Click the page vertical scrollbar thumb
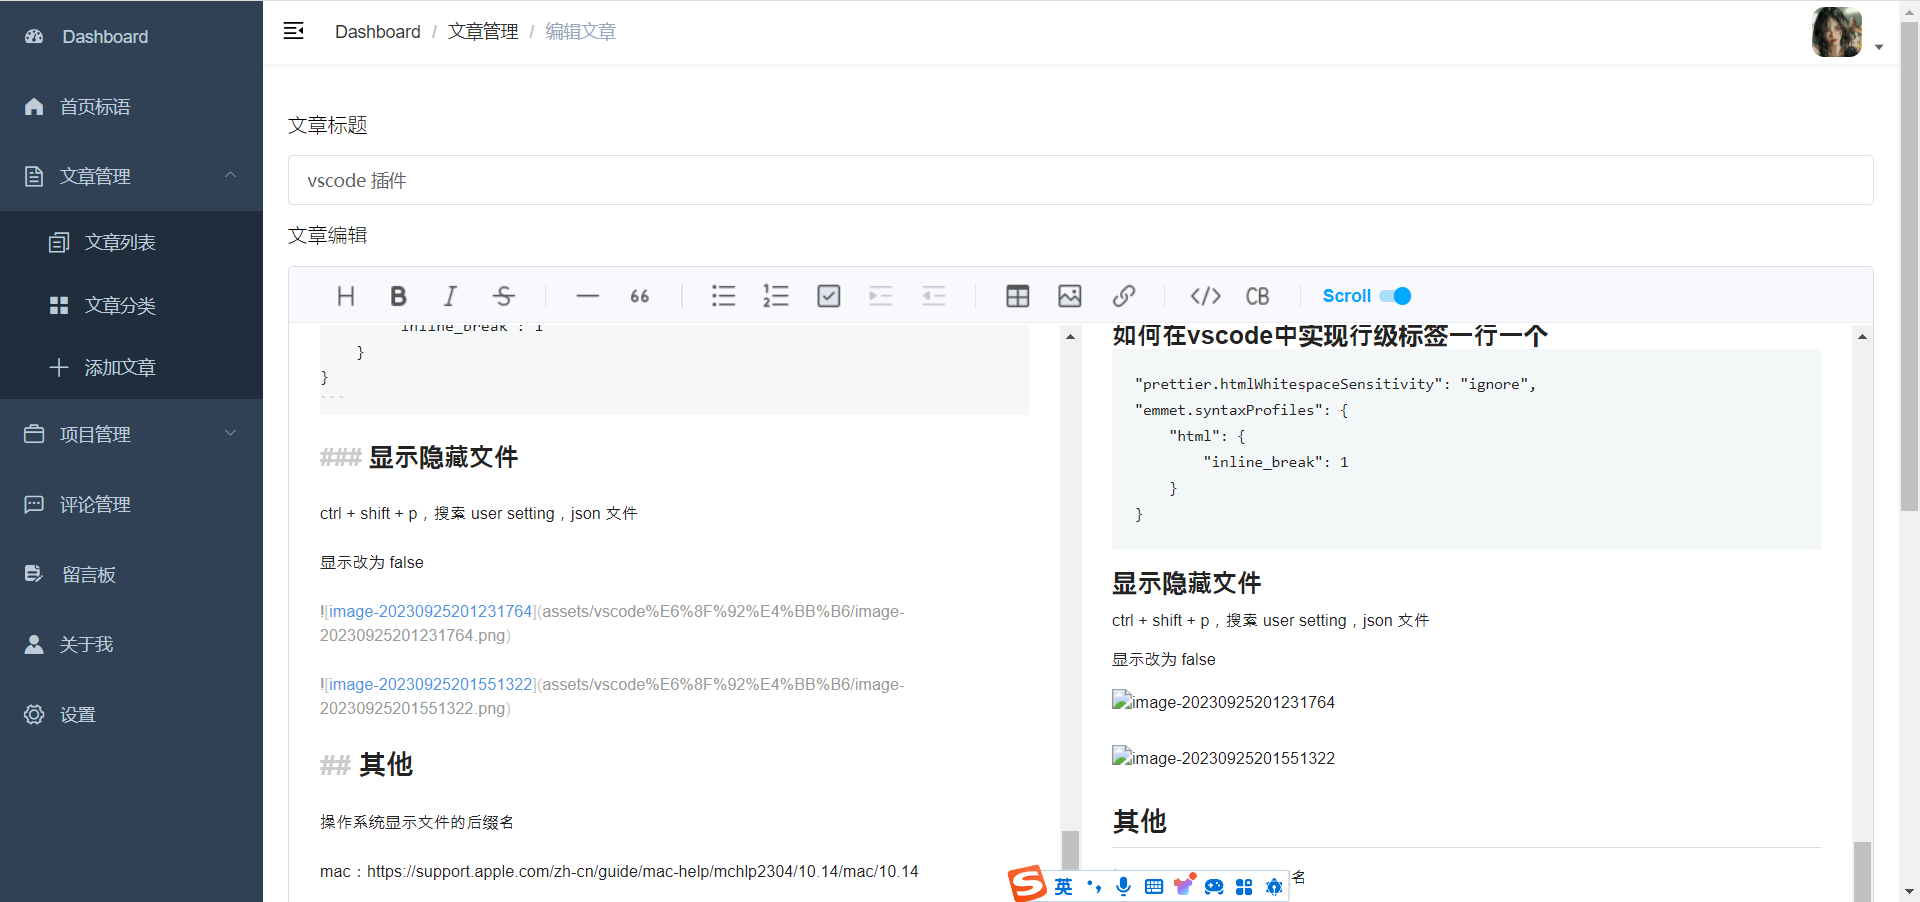 pyautogui.click(x=1909, y=267)
